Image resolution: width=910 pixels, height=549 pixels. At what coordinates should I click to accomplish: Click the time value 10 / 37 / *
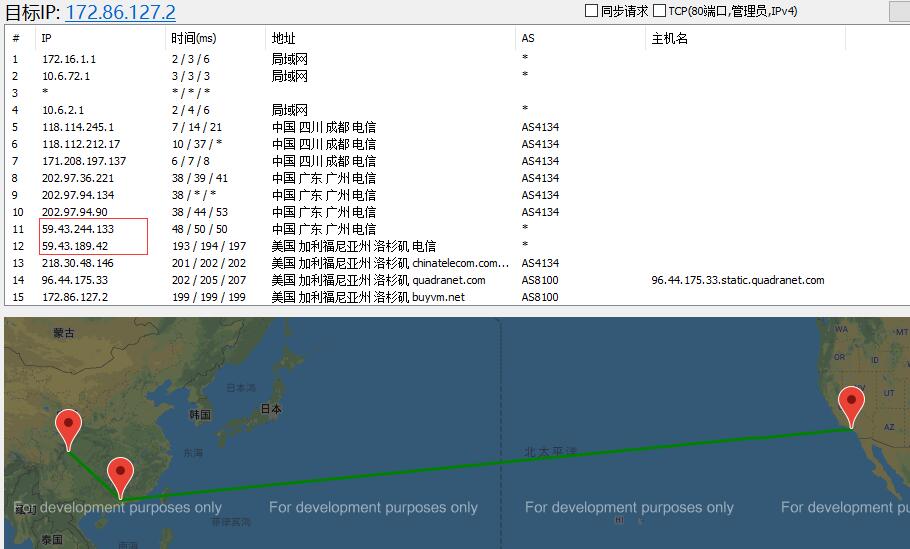point(197,144)
